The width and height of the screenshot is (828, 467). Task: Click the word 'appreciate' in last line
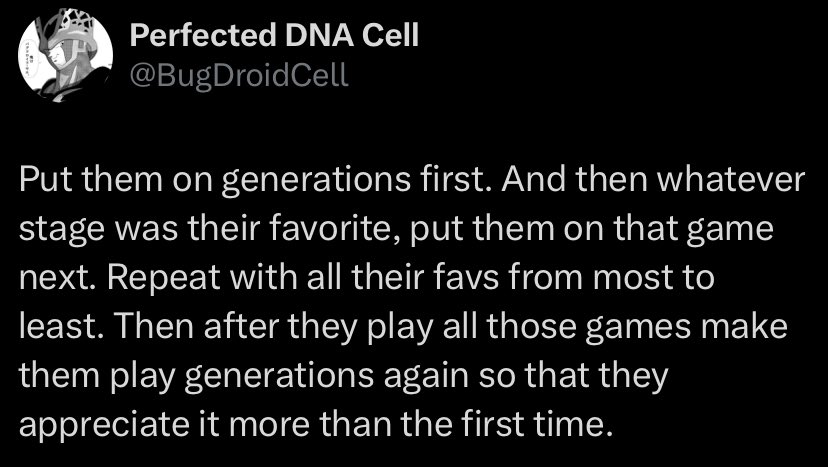104,425
